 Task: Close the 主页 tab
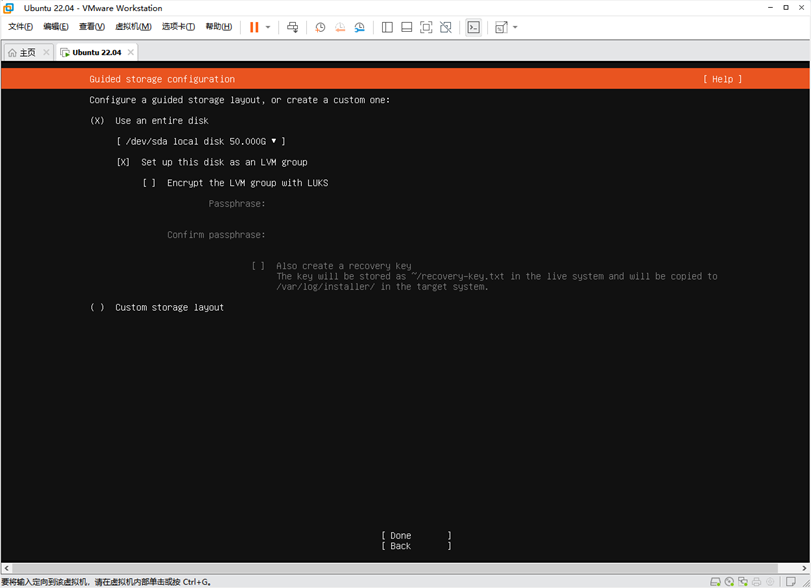46,52
